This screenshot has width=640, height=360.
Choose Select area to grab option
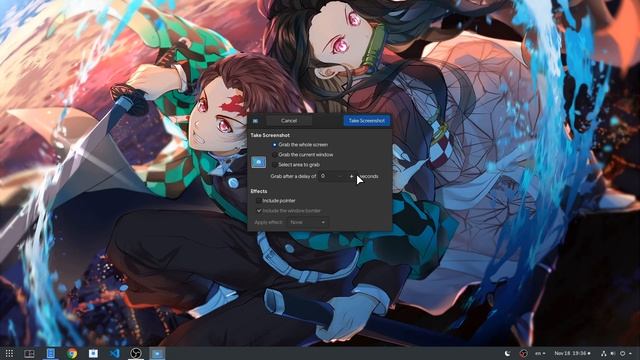click(x=296, y=164)
